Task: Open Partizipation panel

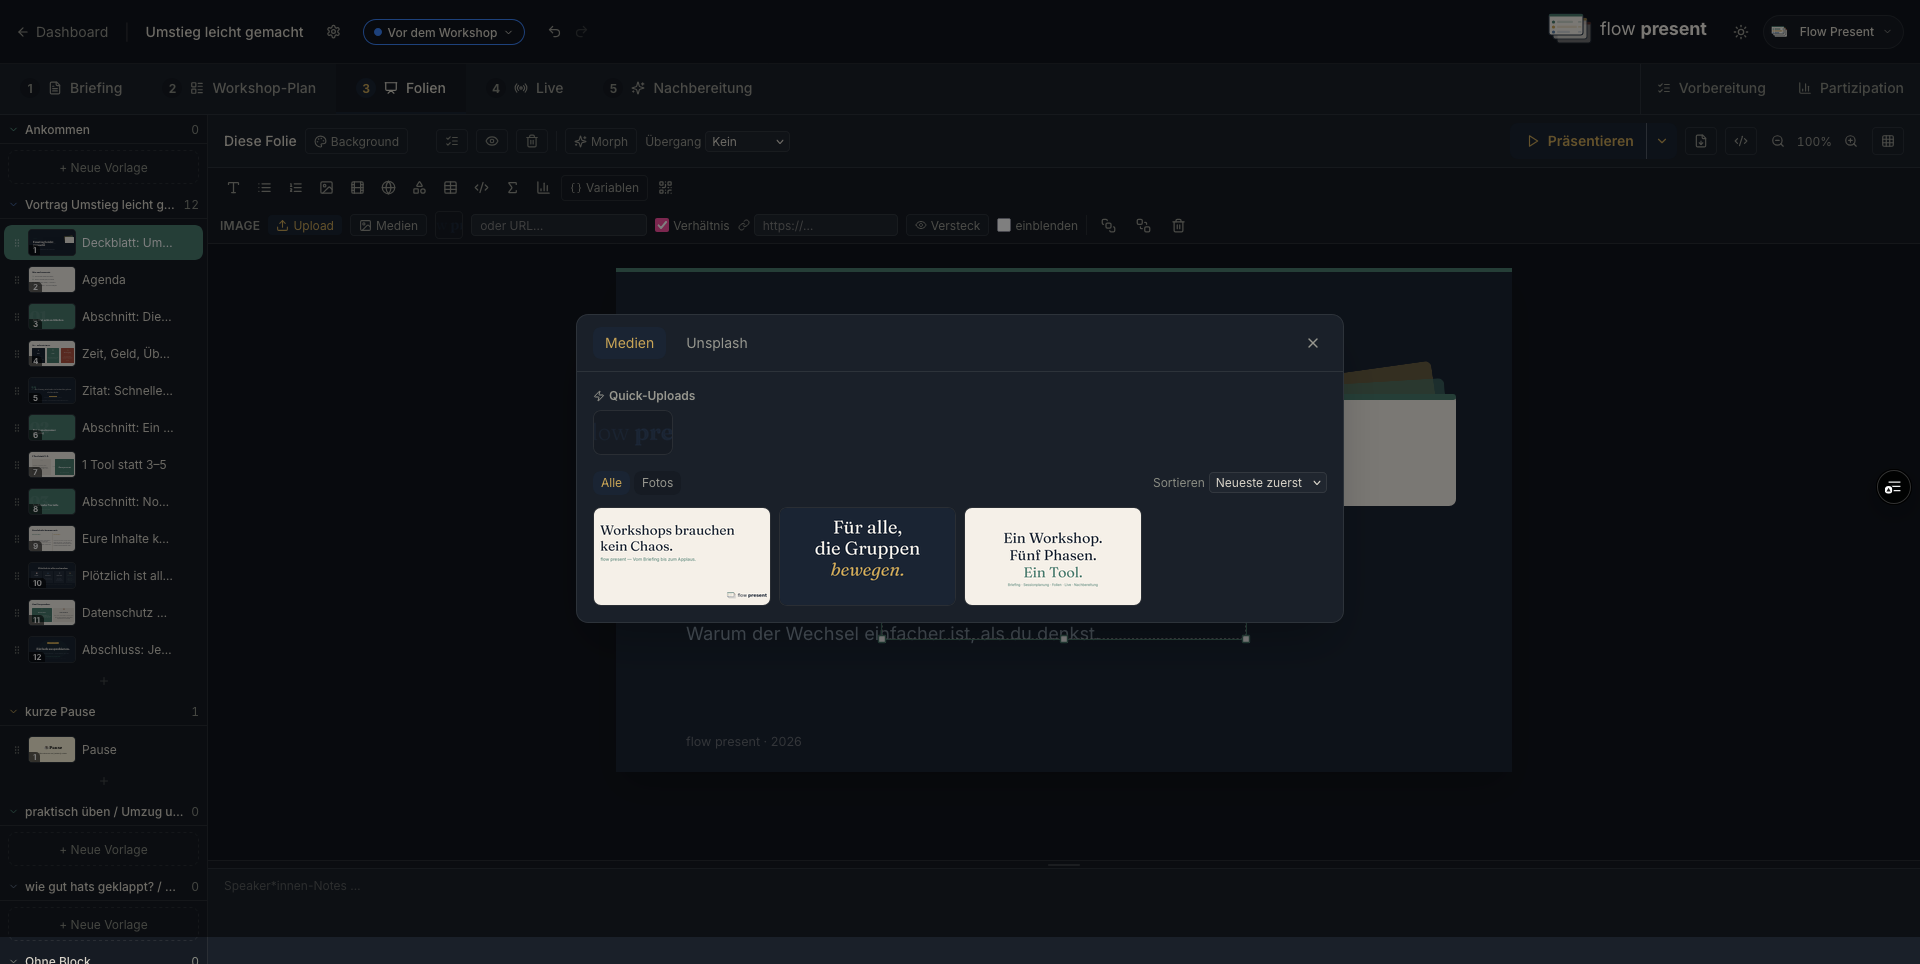Action: click(x=1850, y=88)
